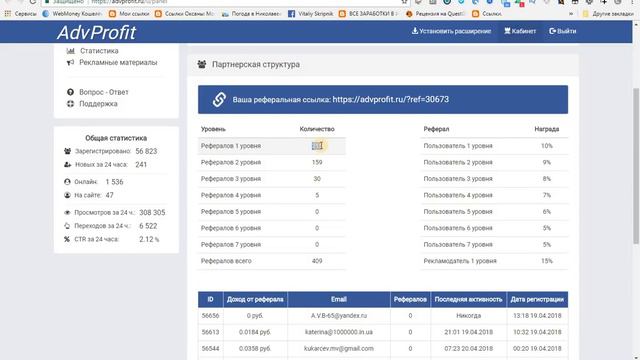Open the Поддержка sidebar link
The image size is (640, 360).
pyautogui.click(x=98, y=104)
